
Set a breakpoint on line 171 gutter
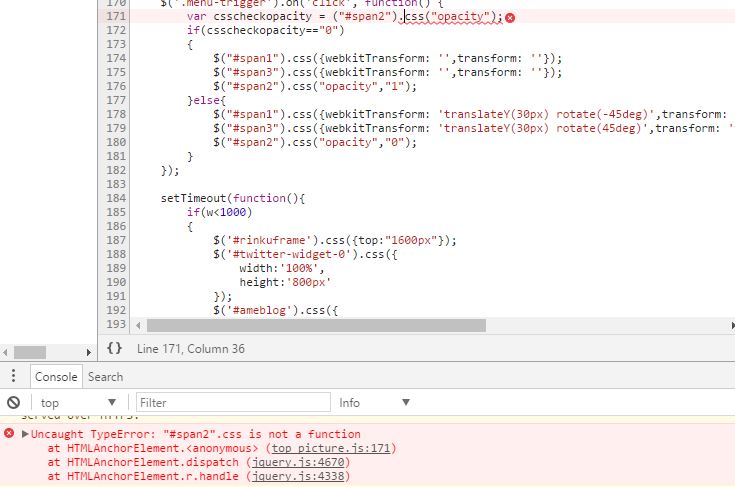[x=116, y=17]
